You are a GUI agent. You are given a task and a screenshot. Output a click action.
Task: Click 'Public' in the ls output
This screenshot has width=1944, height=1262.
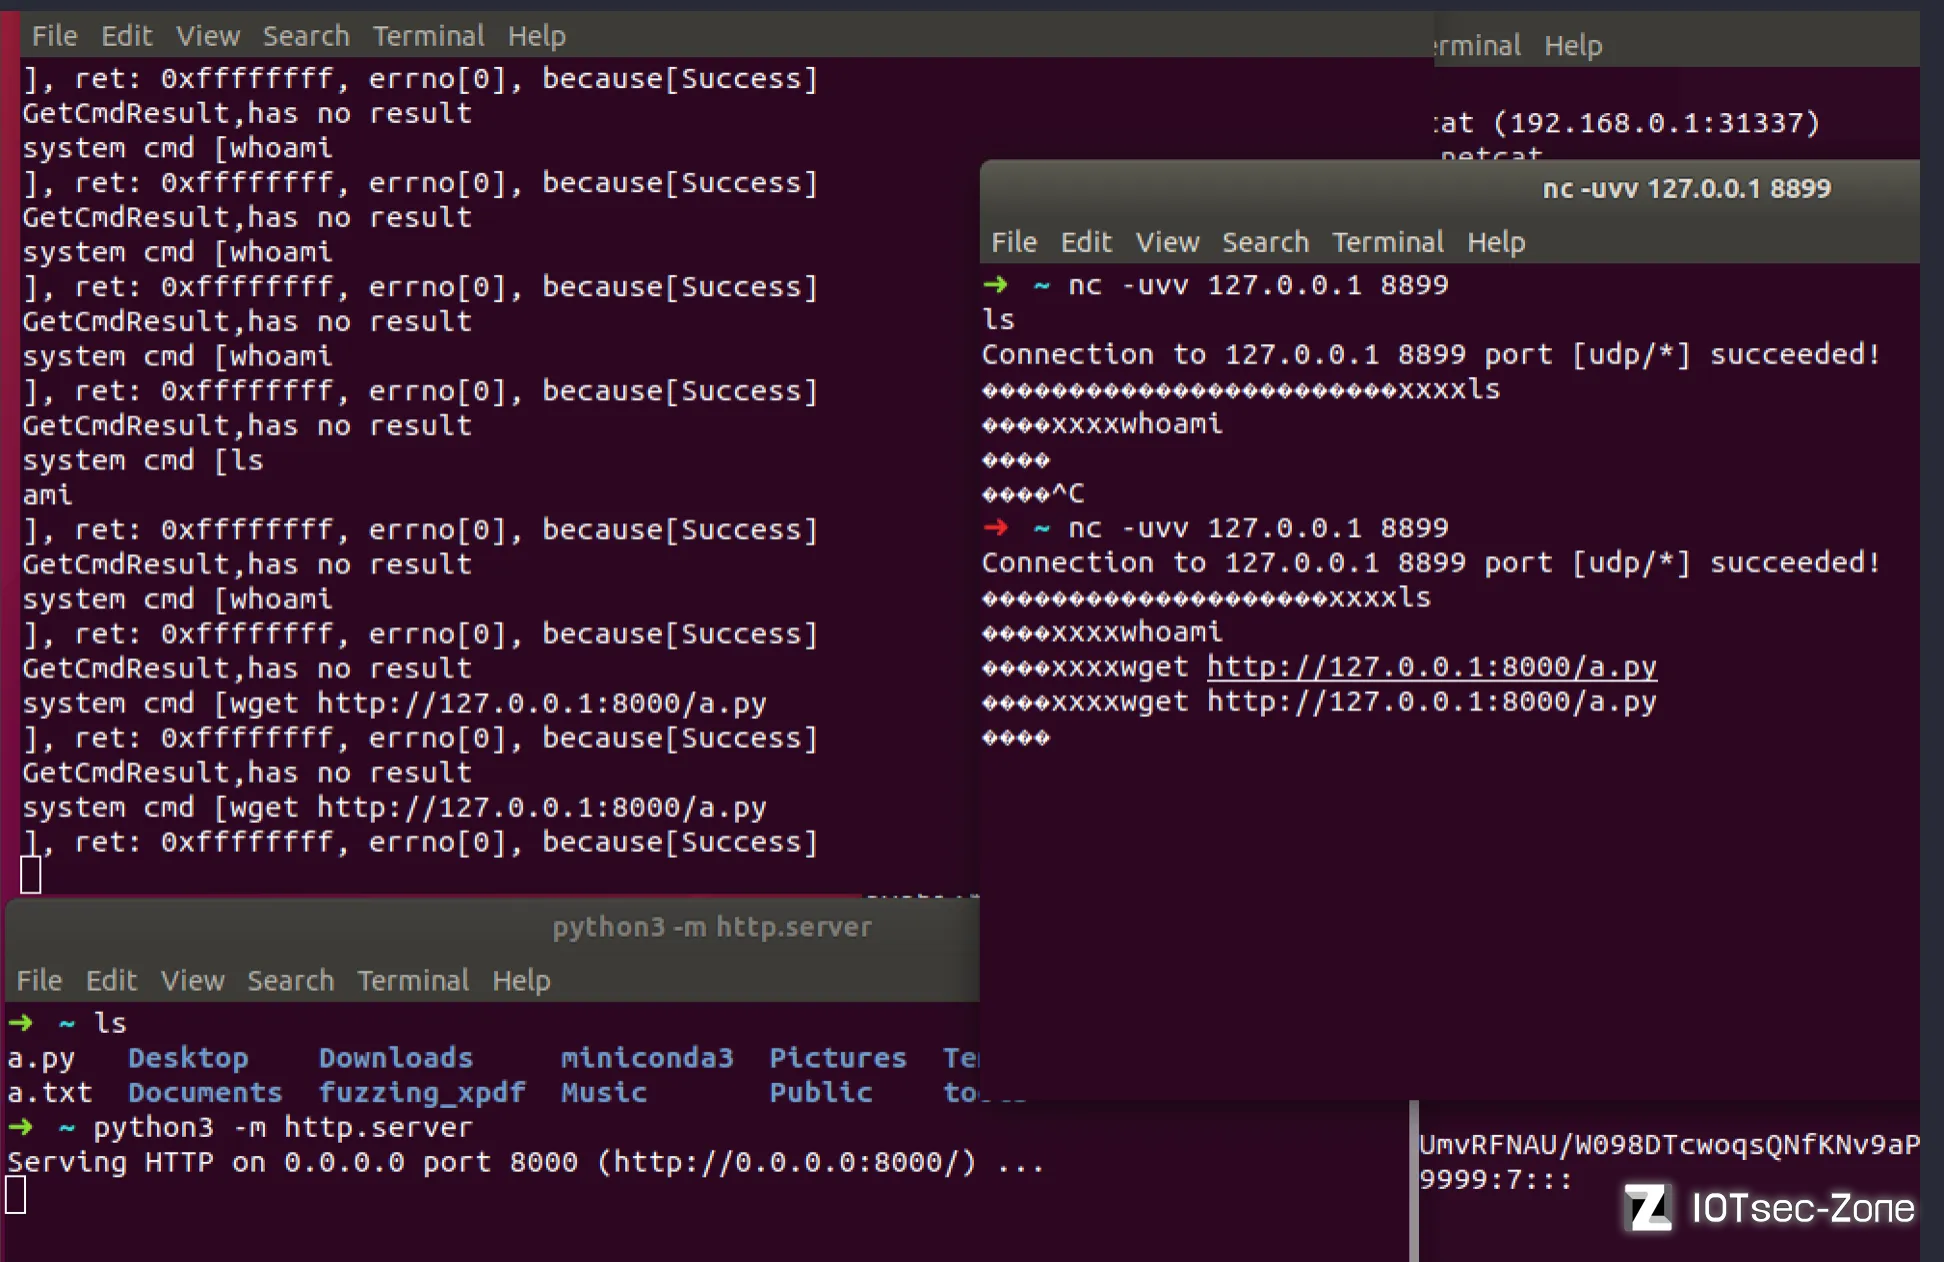pyautogui.click(x=821, y=1093)
